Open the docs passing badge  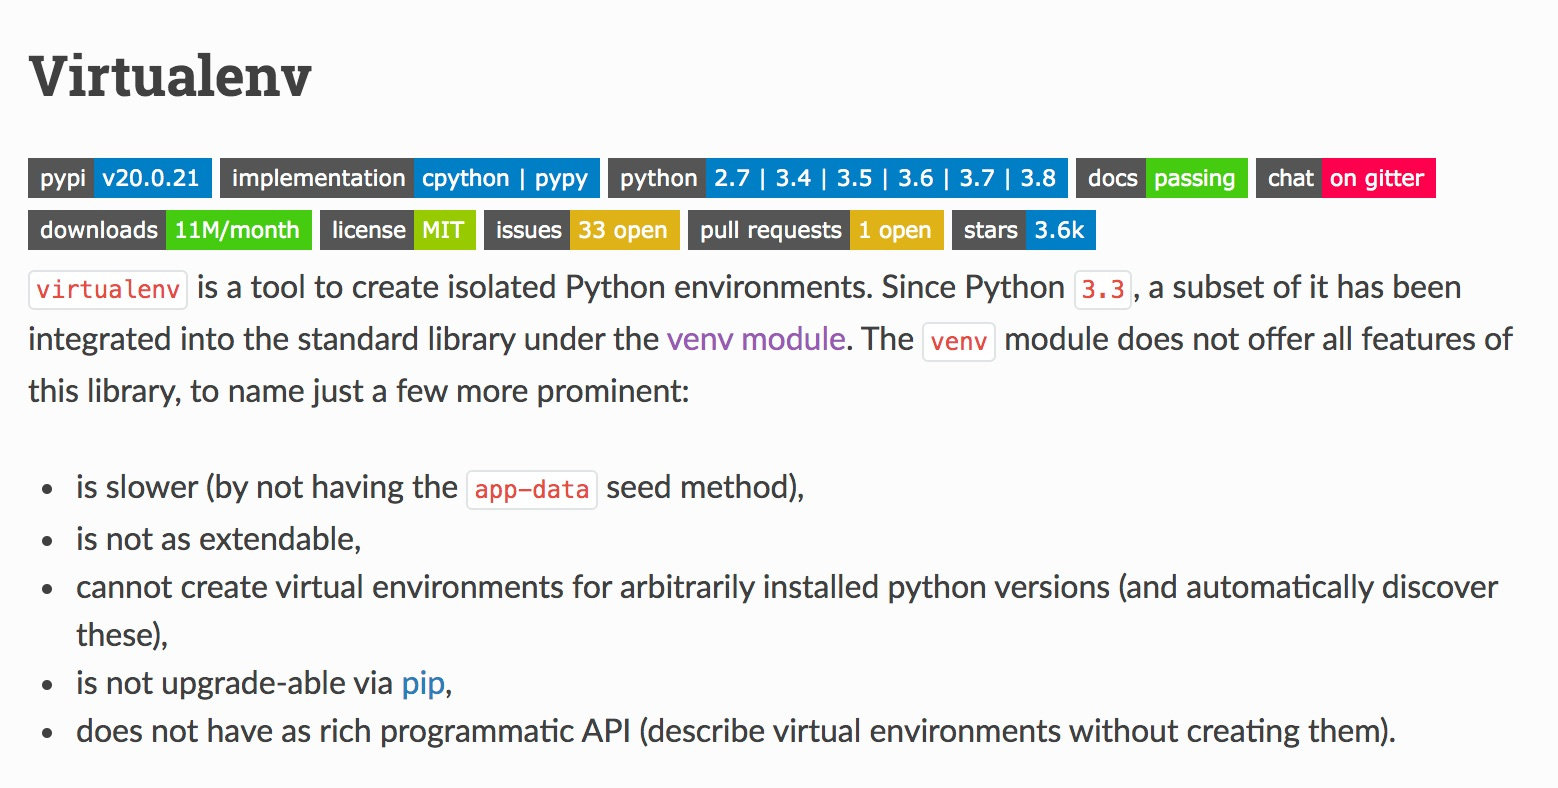[x=1161, y=178]
